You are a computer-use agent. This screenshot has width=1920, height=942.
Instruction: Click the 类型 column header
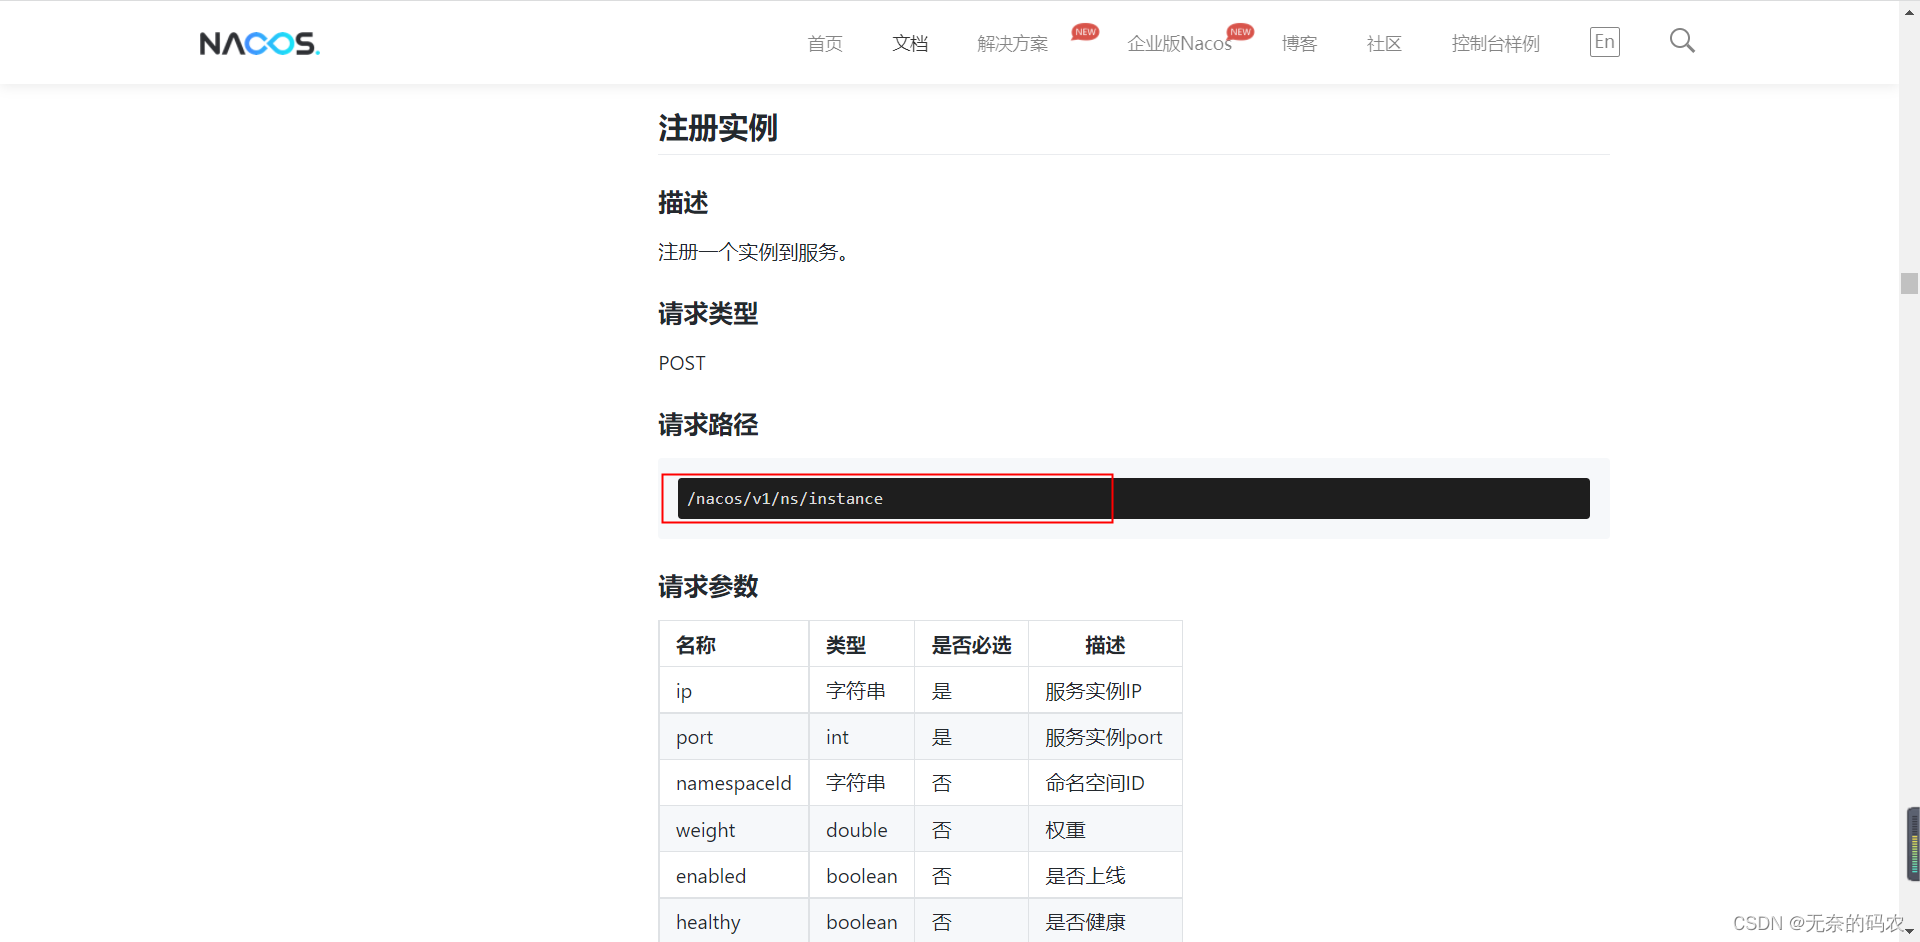pyautogui.click(x=862, y=645)
